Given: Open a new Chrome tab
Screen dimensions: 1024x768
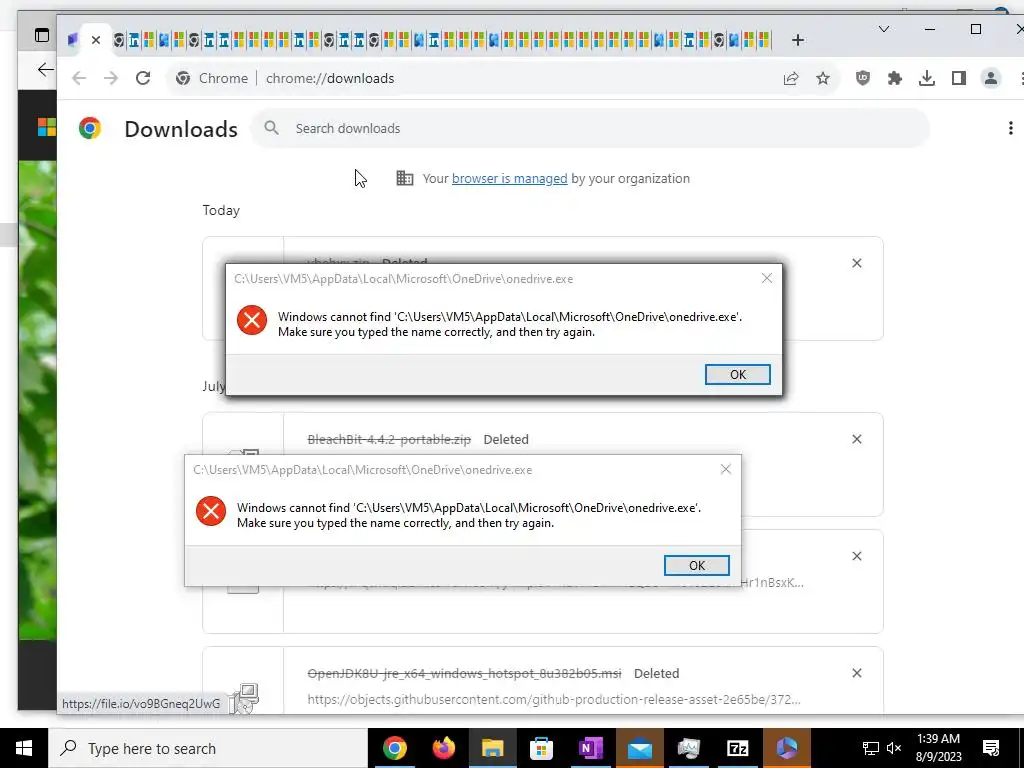Looking at the screenshot, I should click(797, 40).
